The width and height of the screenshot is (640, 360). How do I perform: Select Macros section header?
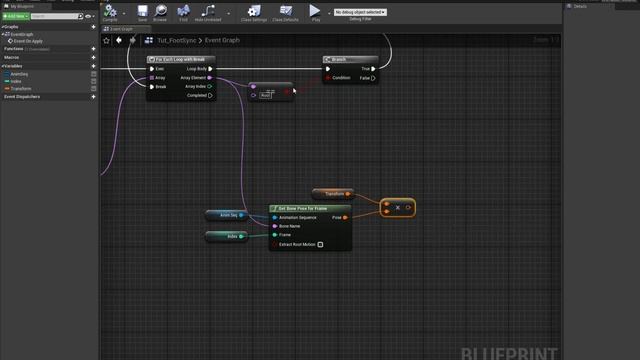coord(11,58)
